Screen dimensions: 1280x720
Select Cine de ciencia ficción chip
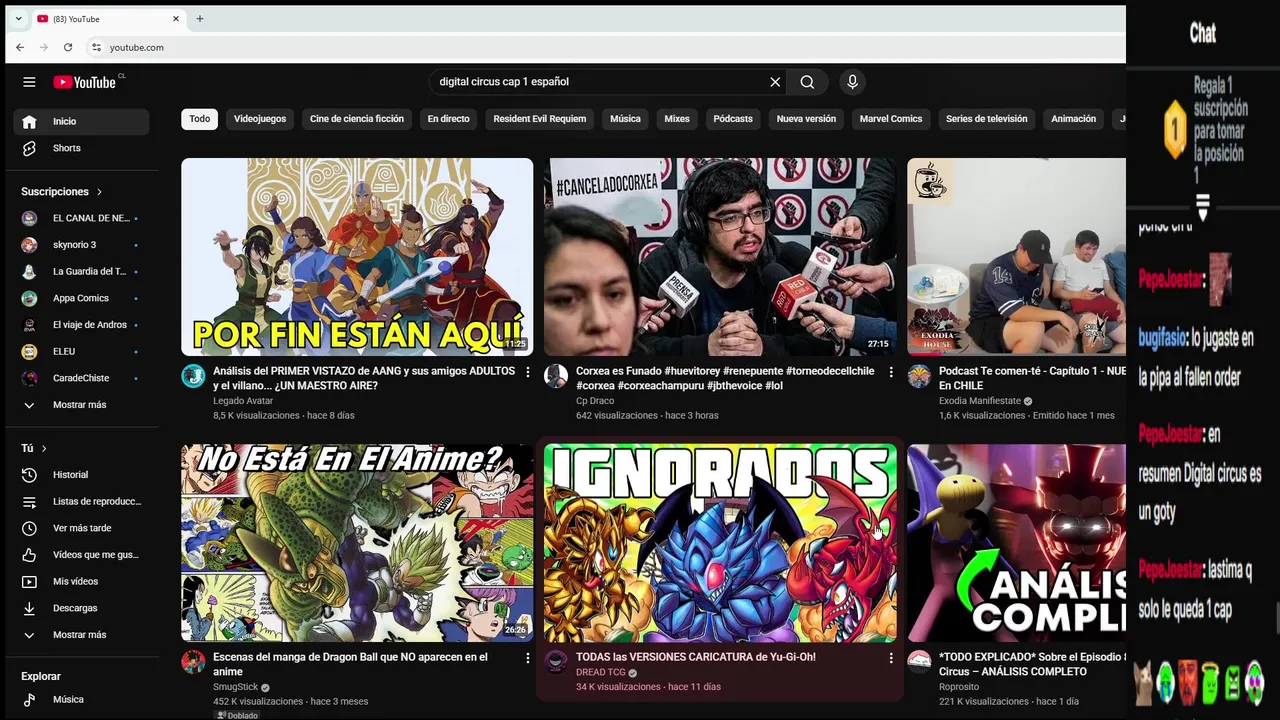click(357, 119)
